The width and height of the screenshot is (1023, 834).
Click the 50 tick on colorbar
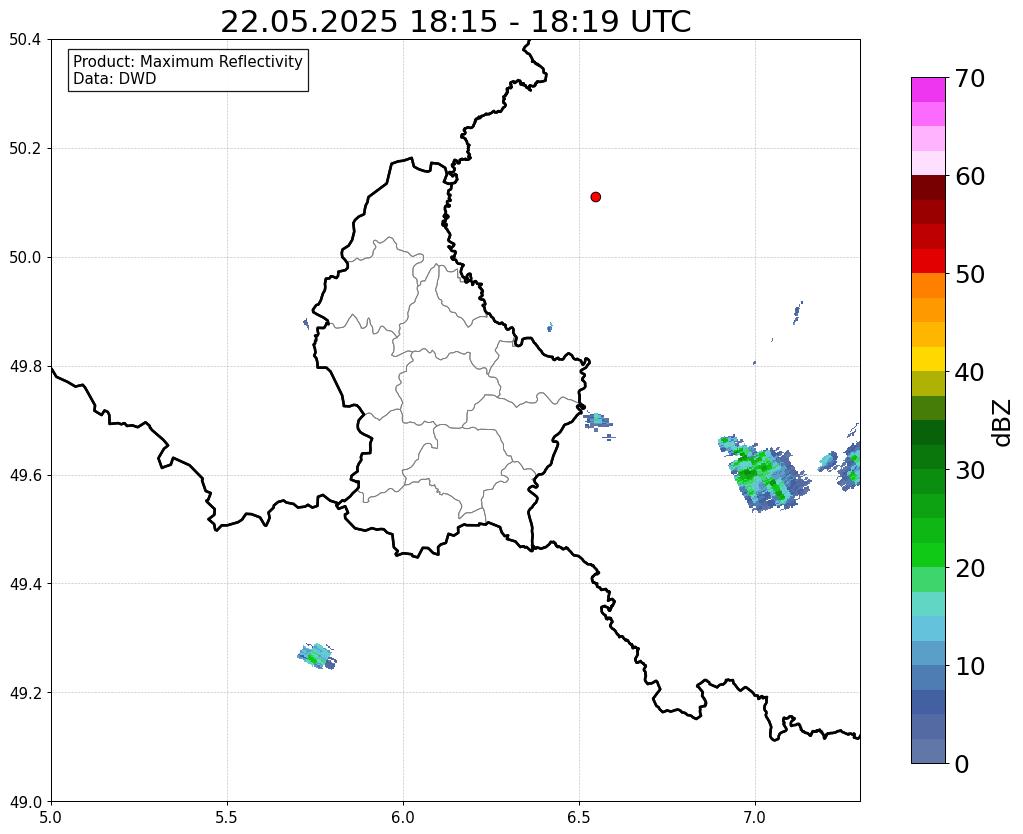[970, 274]
